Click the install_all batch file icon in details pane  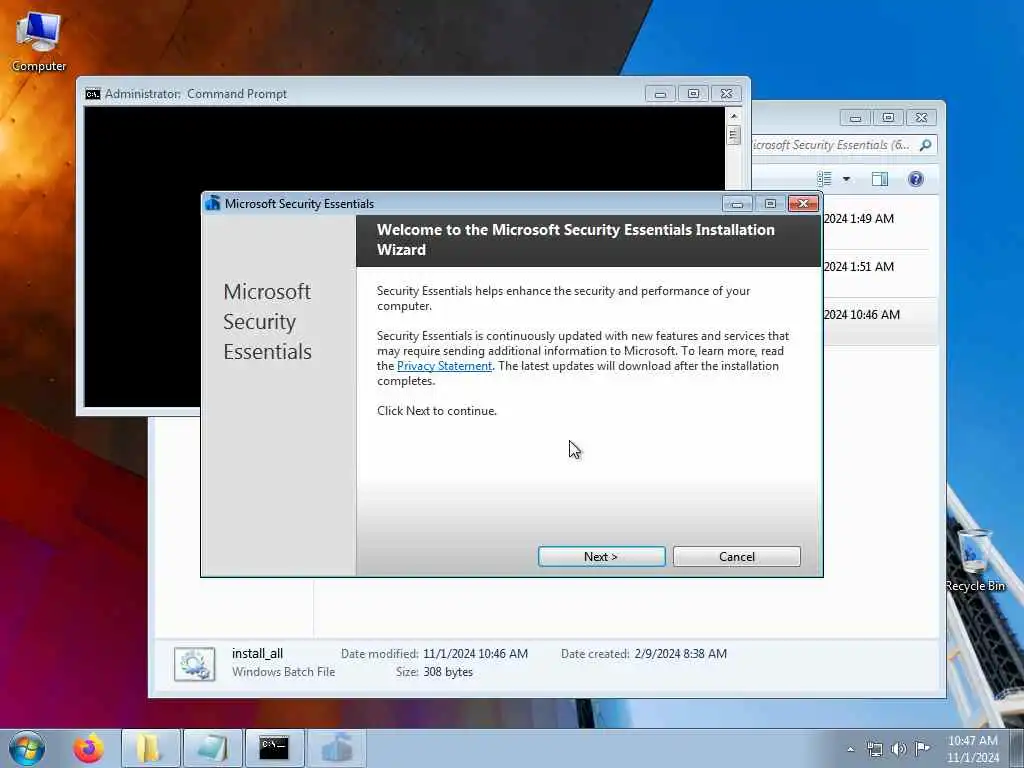195,664
